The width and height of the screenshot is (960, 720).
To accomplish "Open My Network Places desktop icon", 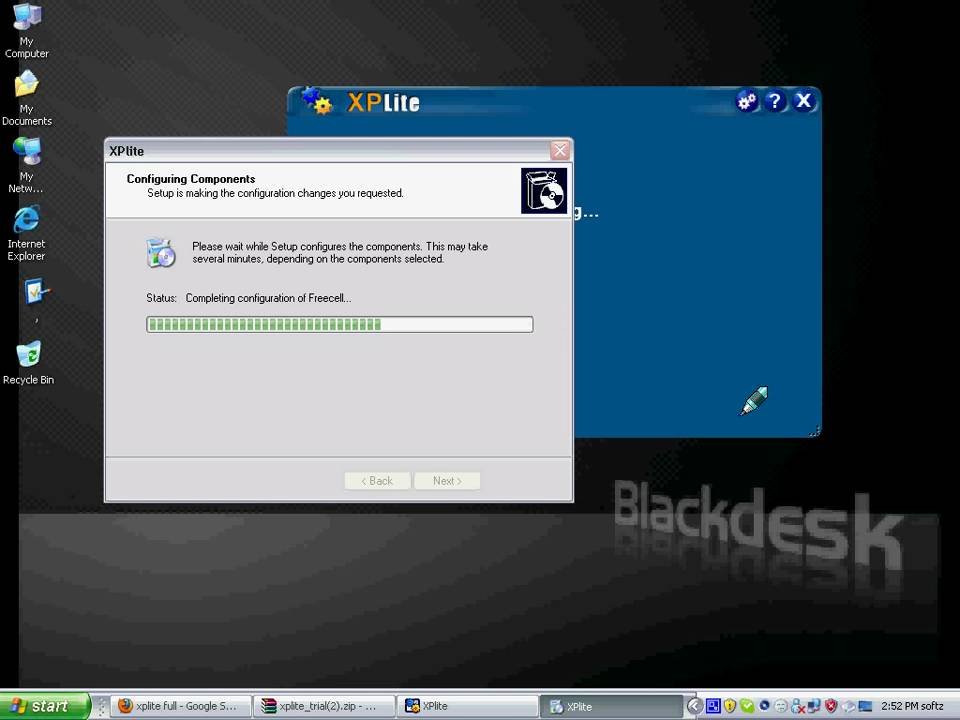I will pos(26,165).
